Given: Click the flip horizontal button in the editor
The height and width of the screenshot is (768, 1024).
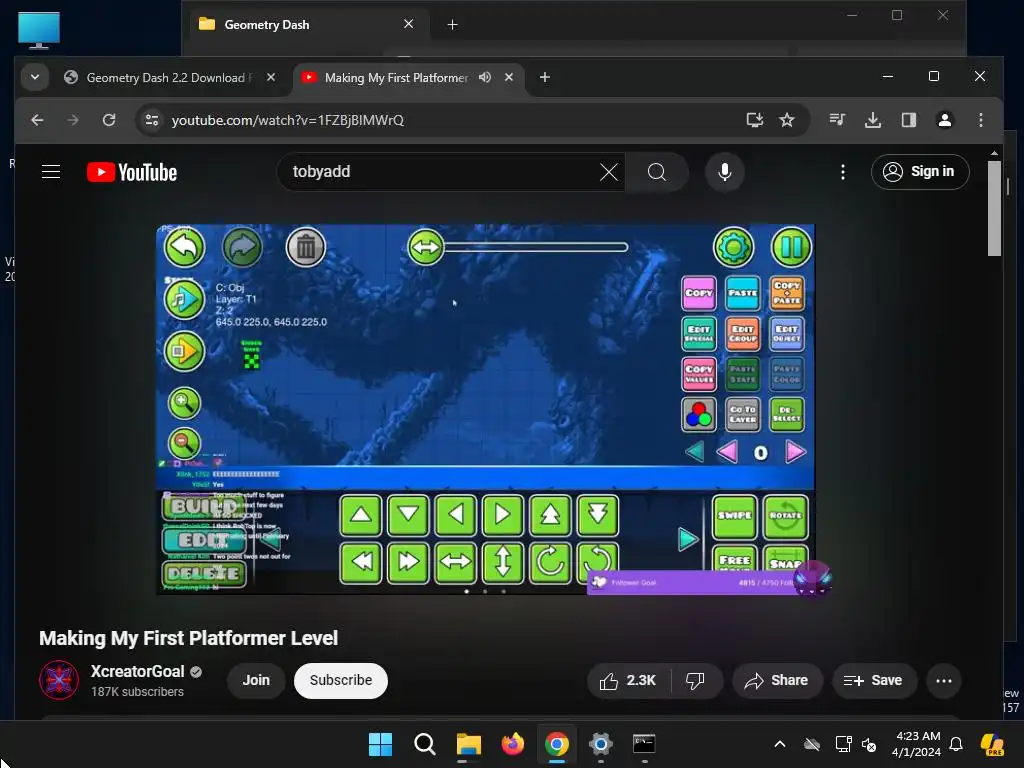Looking at the screenshot, I should 455,561.
